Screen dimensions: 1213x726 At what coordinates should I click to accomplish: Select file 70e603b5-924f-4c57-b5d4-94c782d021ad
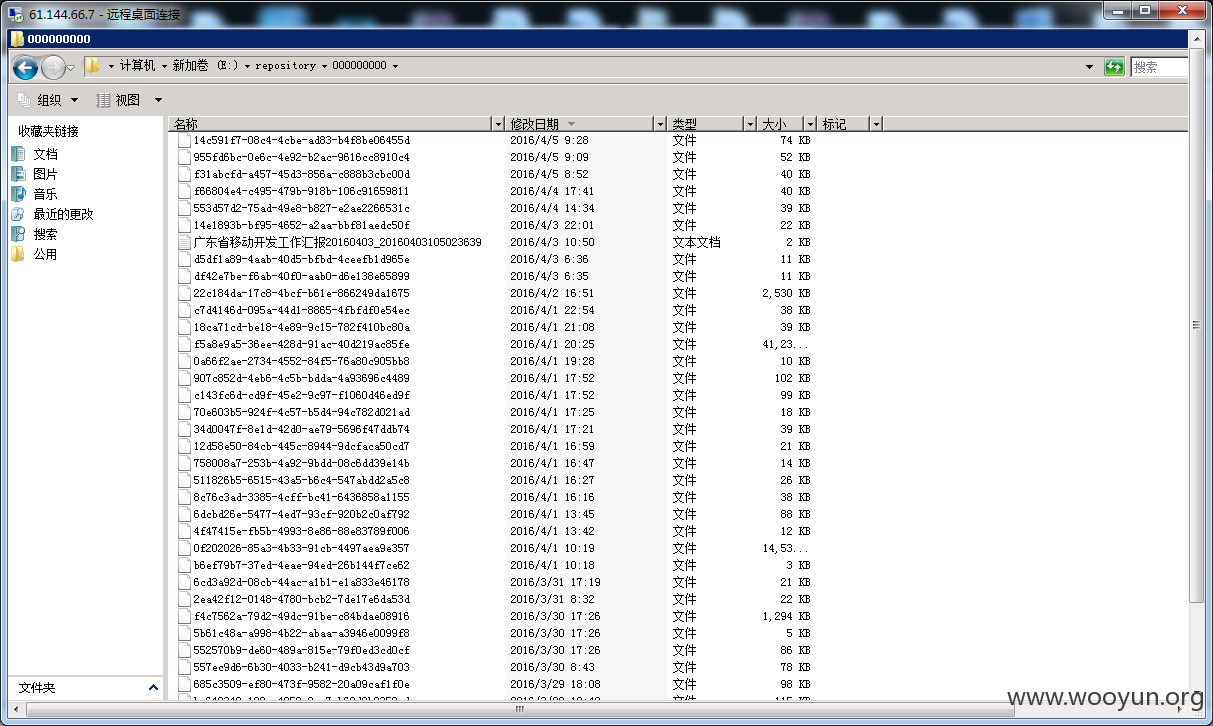[x=301, y=412]
